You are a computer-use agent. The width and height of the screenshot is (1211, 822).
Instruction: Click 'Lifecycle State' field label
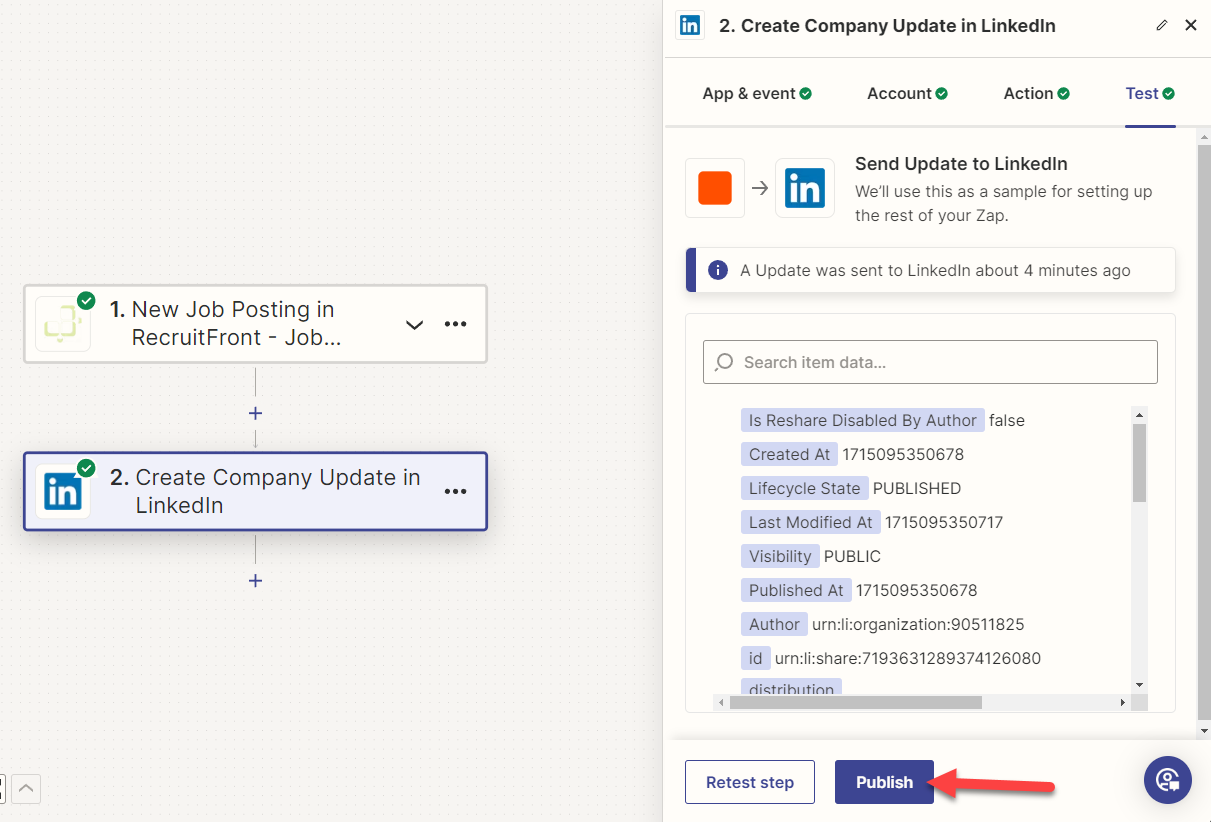805,488
